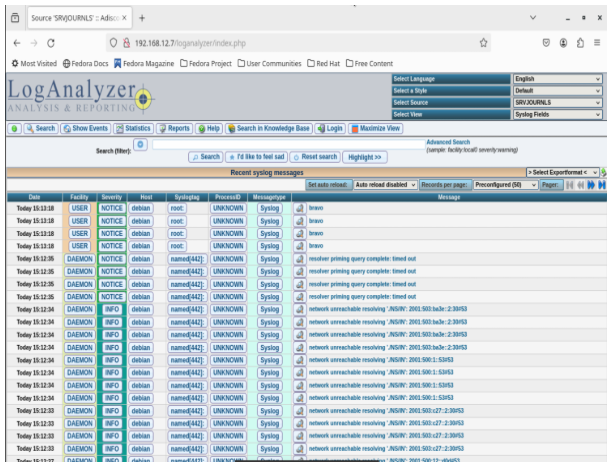Open Free Content bookmark folder

(x=369, y=63)
